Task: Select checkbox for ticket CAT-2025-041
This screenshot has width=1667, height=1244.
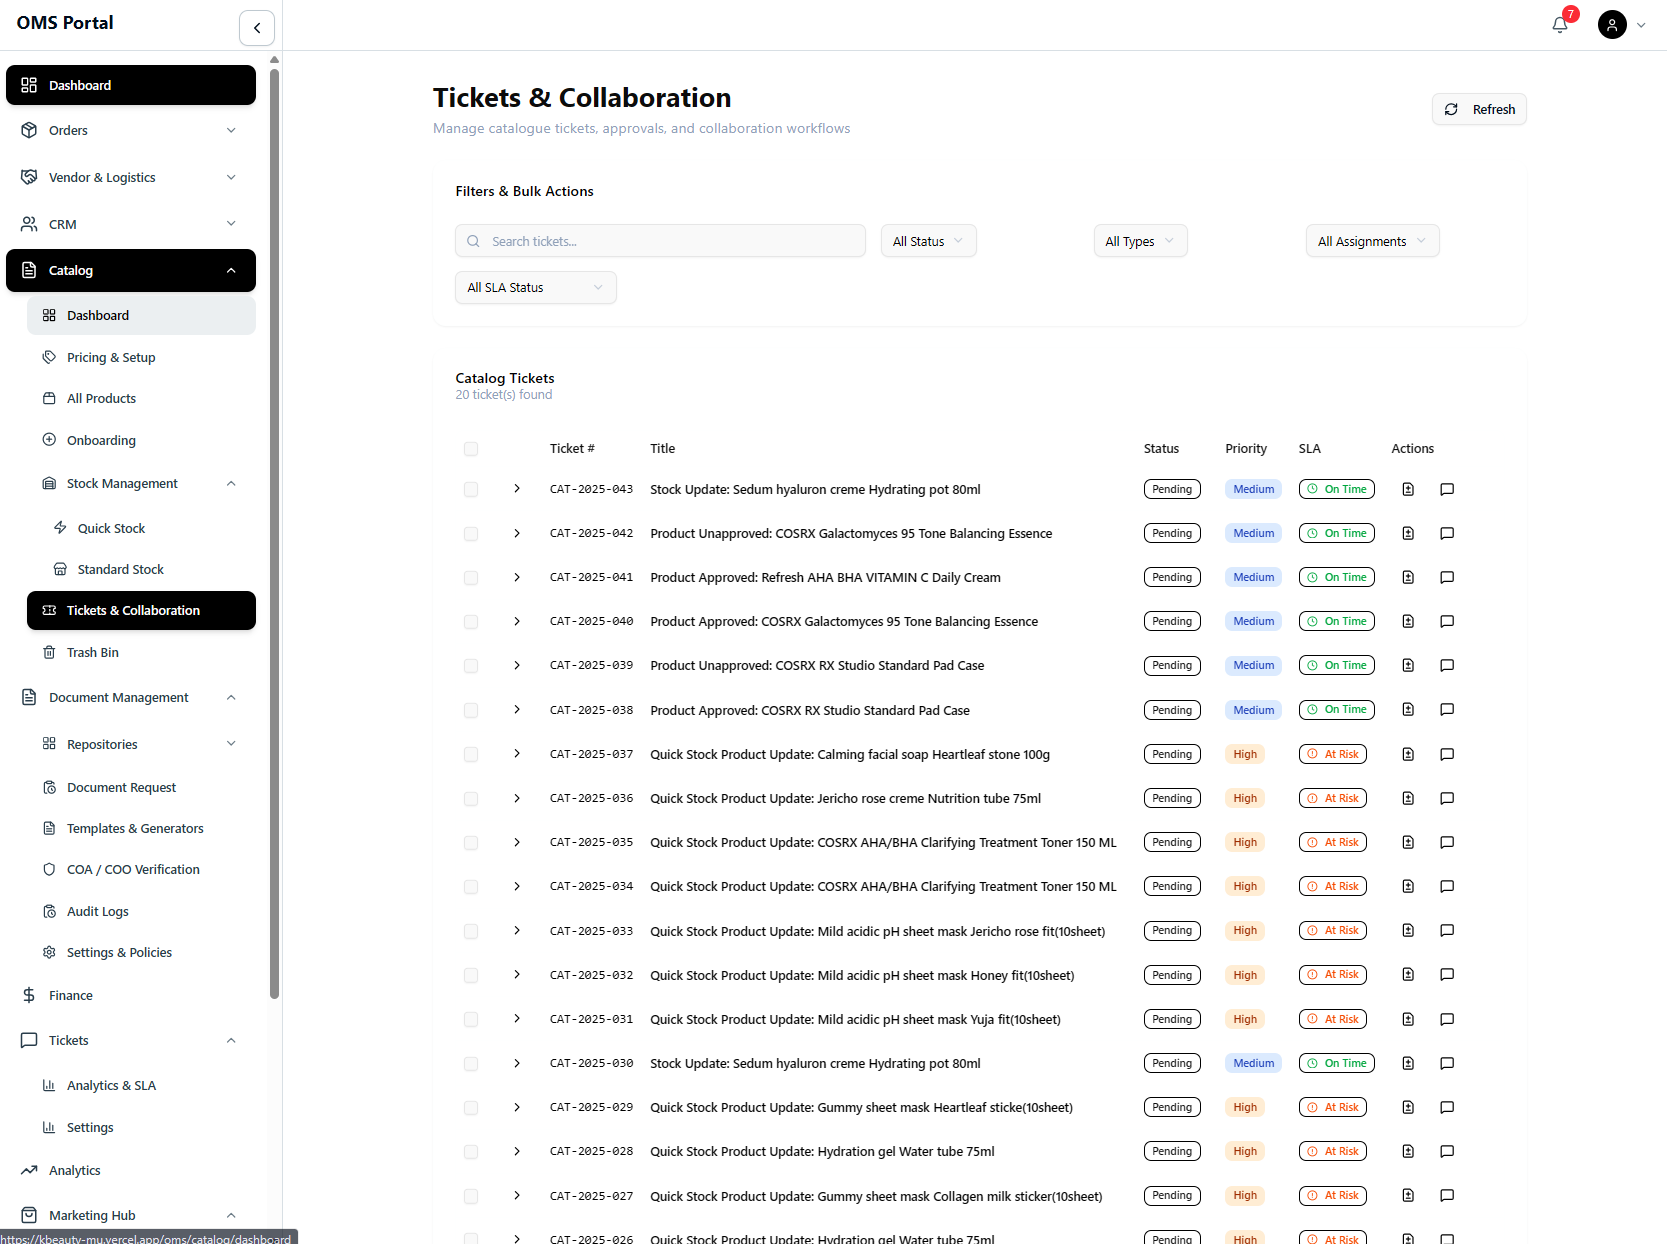Action: [471, 577]
